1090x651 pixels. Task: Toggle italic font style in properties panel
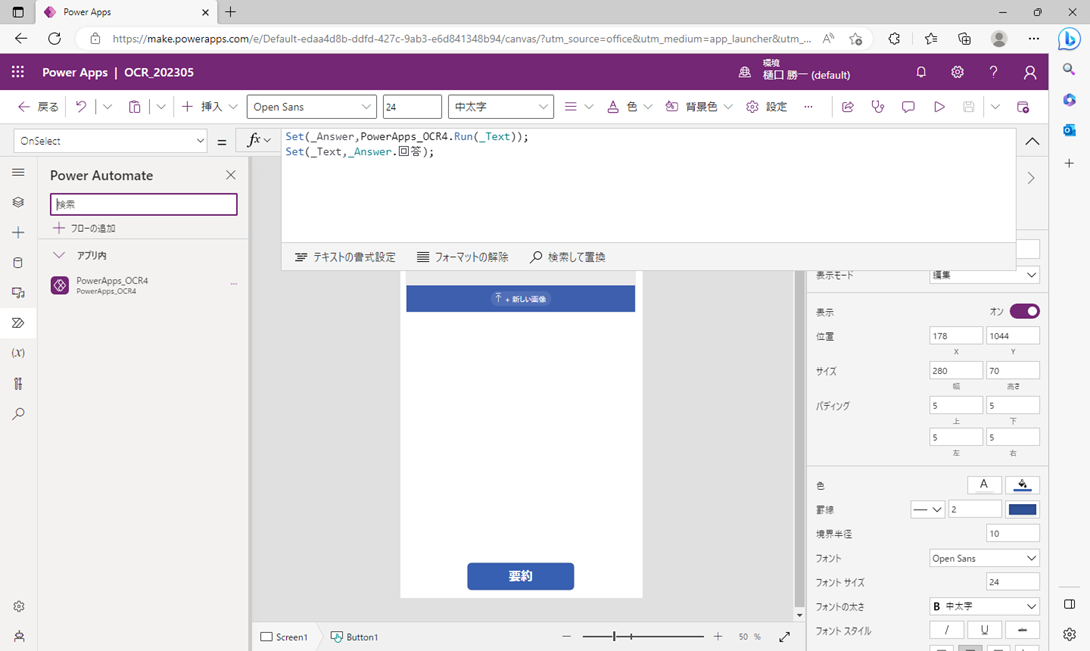[x=947, y=630]
